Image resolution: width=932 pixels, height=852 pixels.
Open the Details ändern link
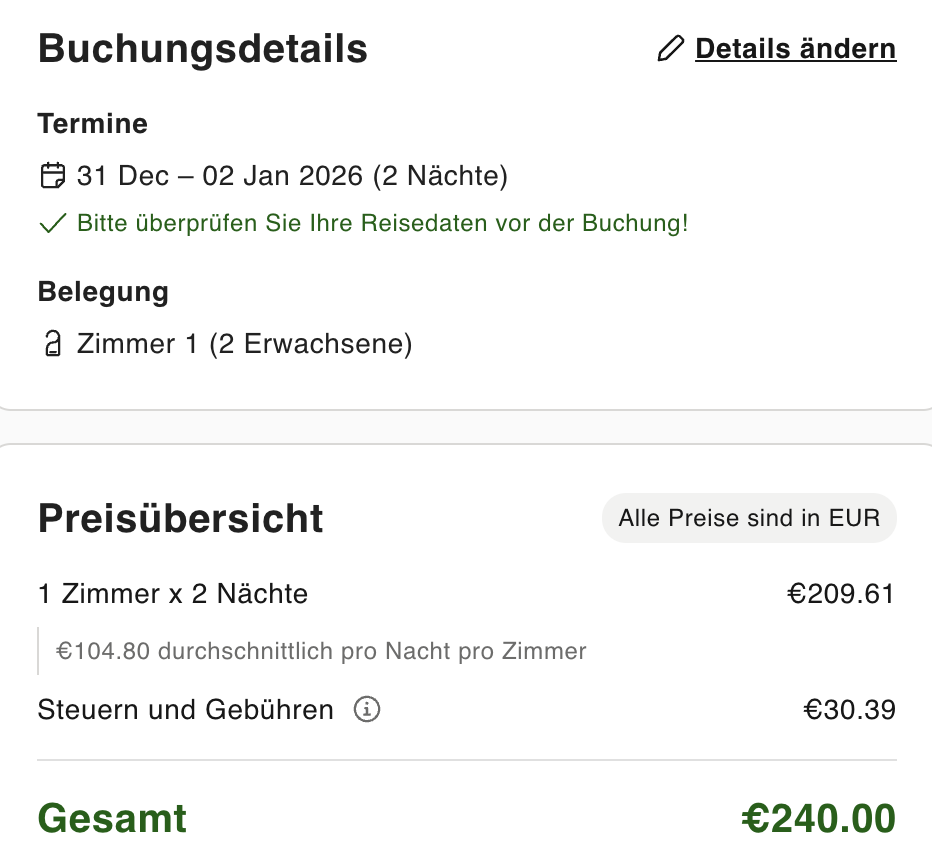point(795,48)
